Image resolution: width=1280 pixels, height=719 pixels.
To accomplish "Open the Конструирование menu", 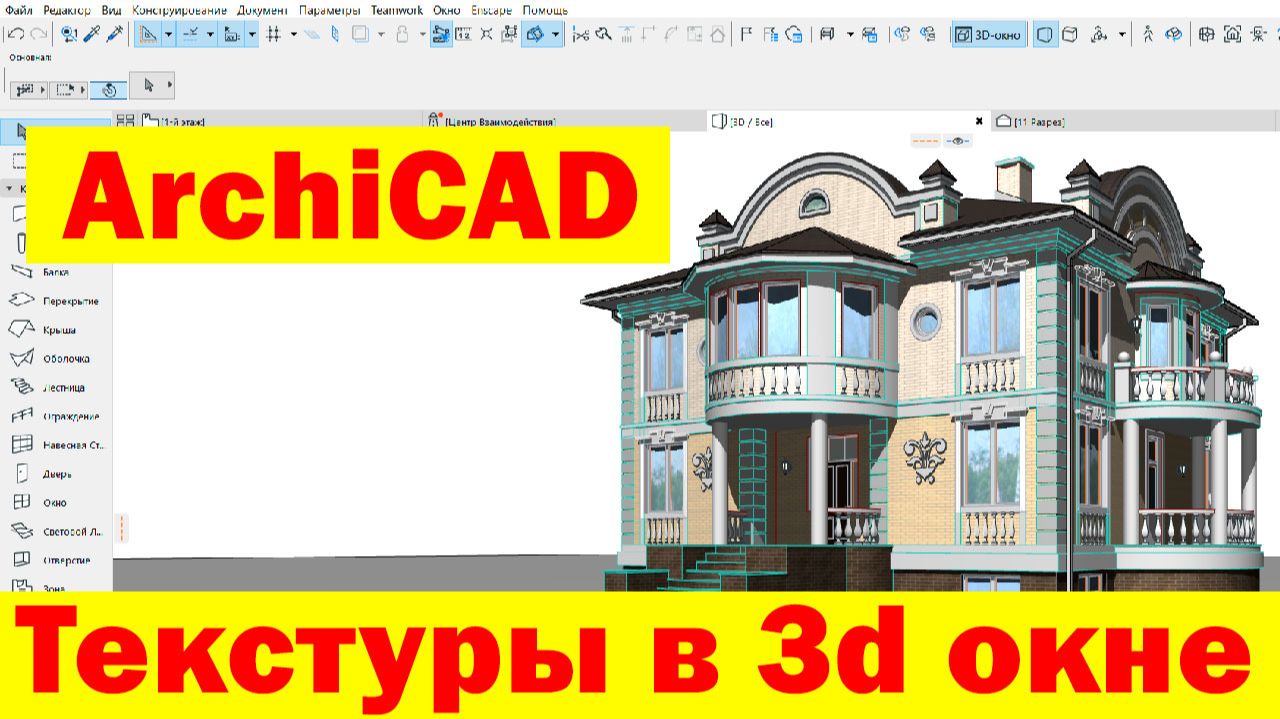I will (x=180, y=10).
